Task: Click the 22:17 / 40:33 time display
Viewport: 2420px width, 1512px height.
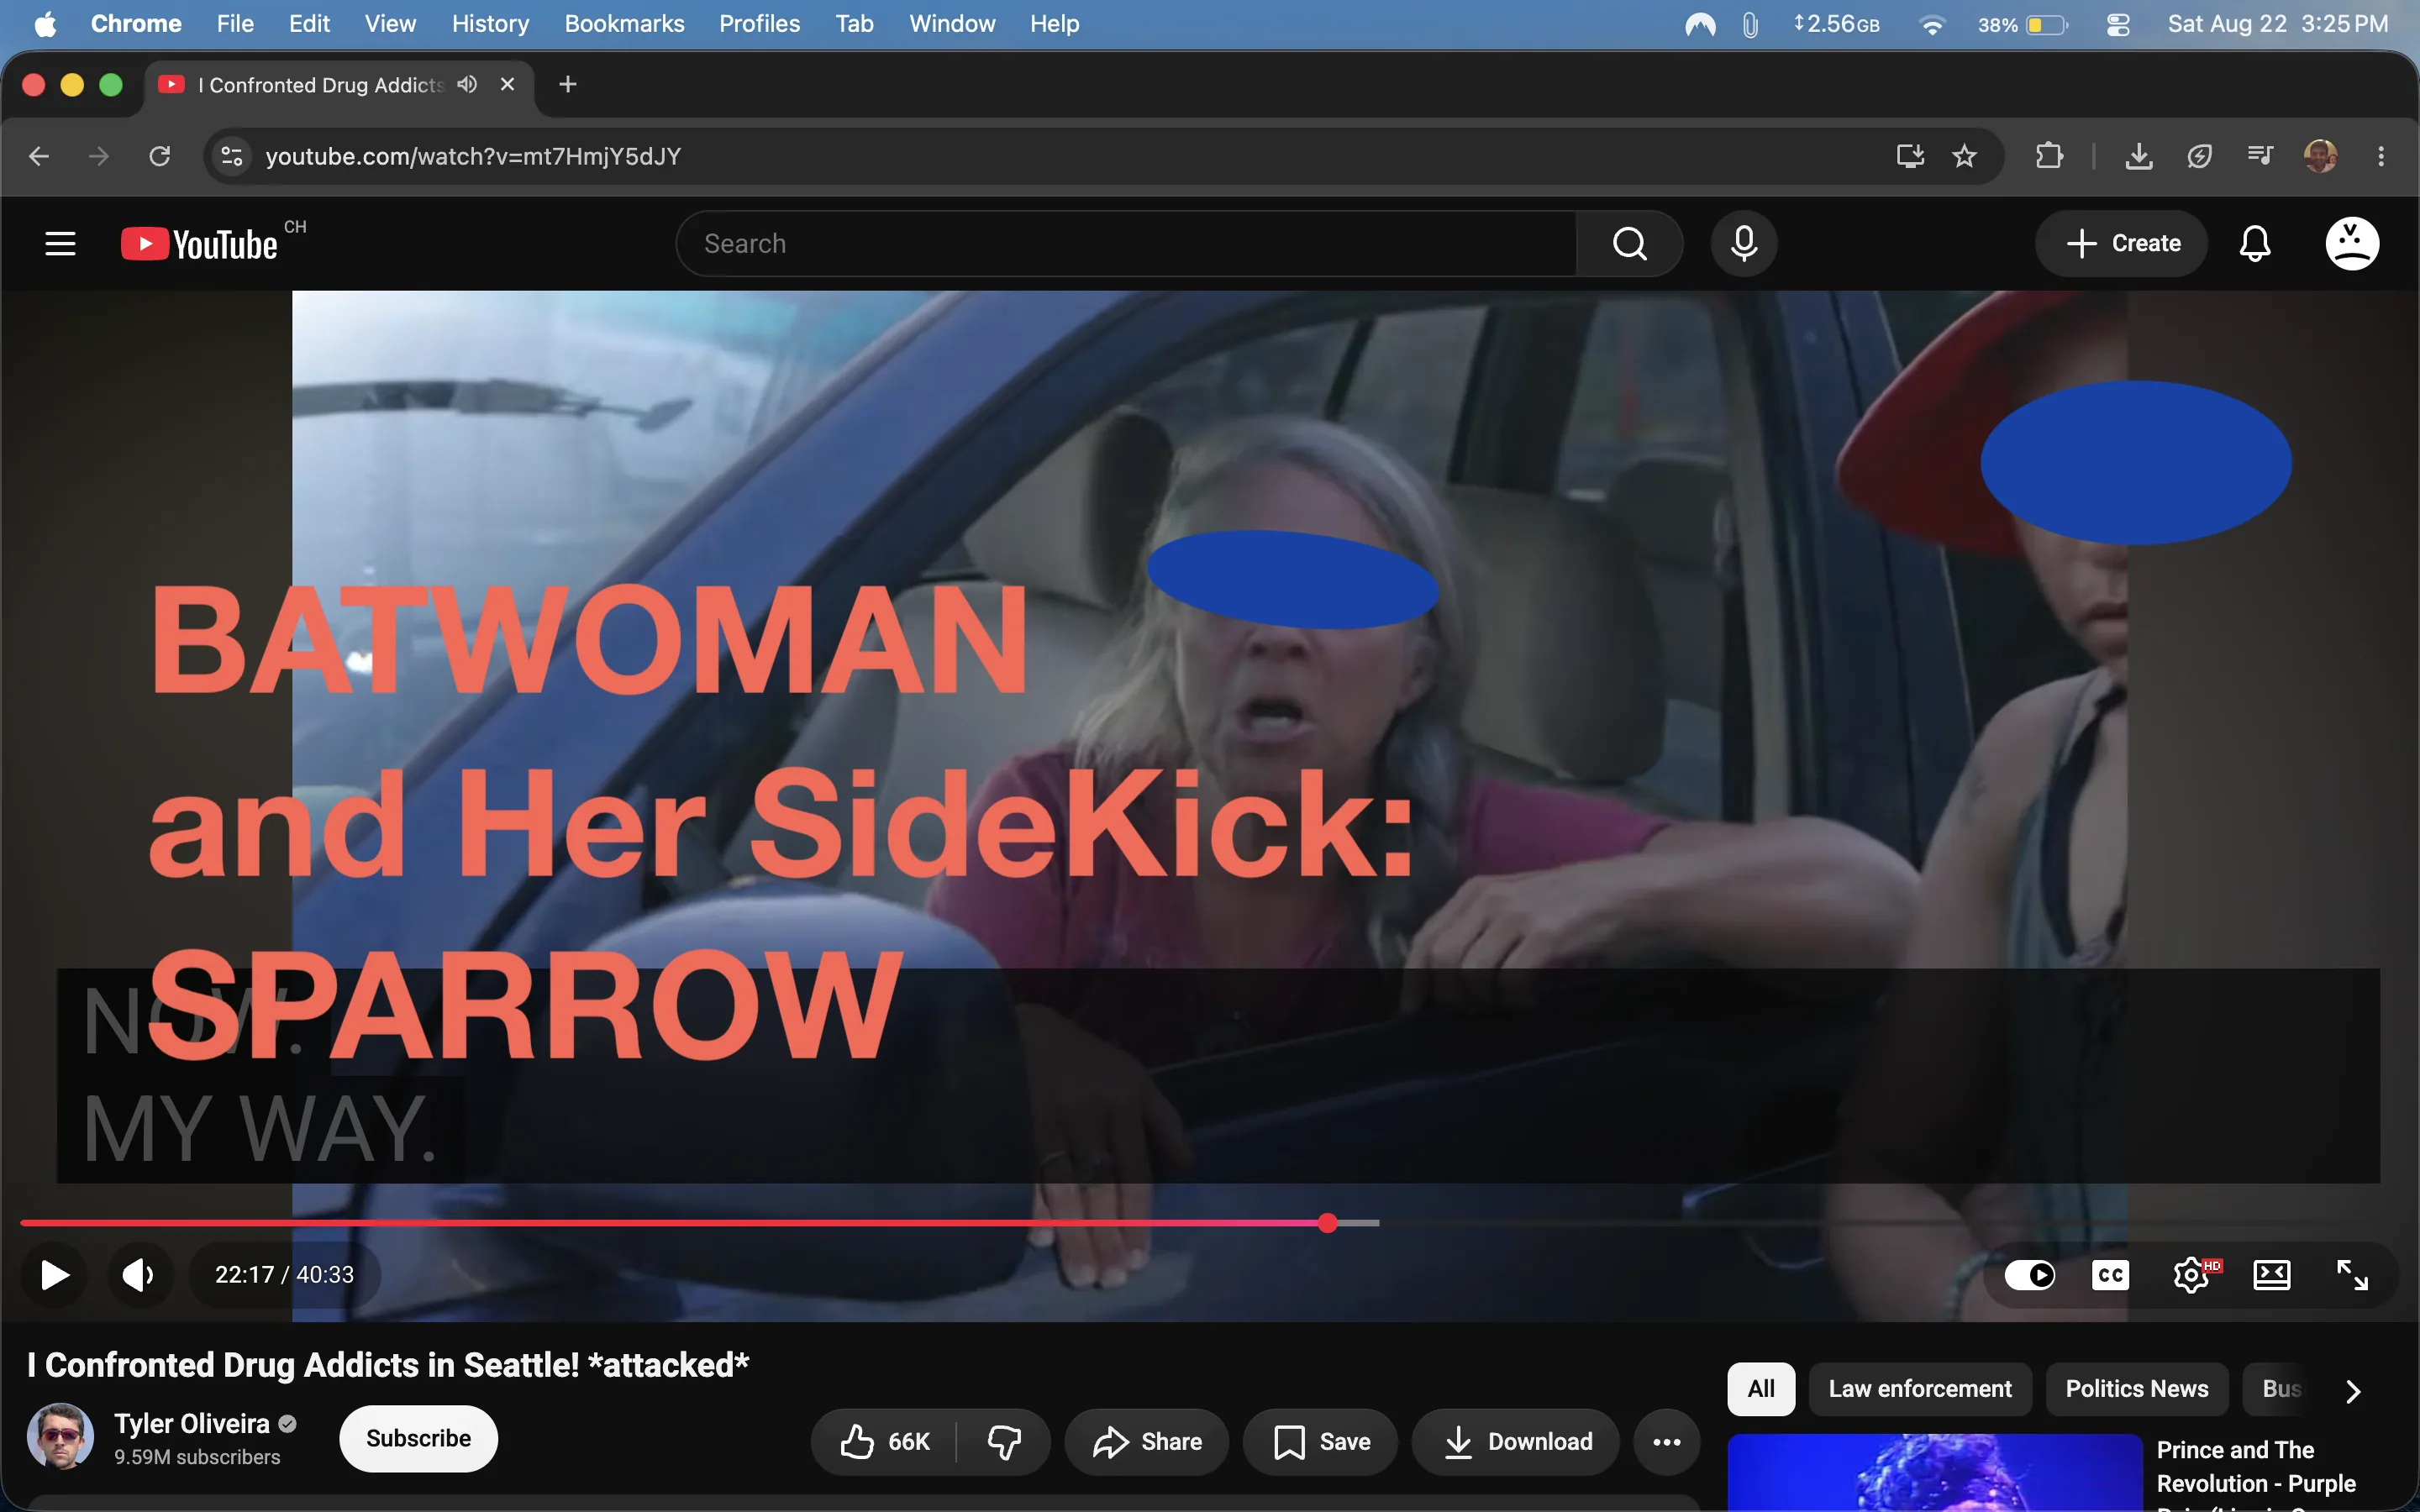Action: point(284,1274)
